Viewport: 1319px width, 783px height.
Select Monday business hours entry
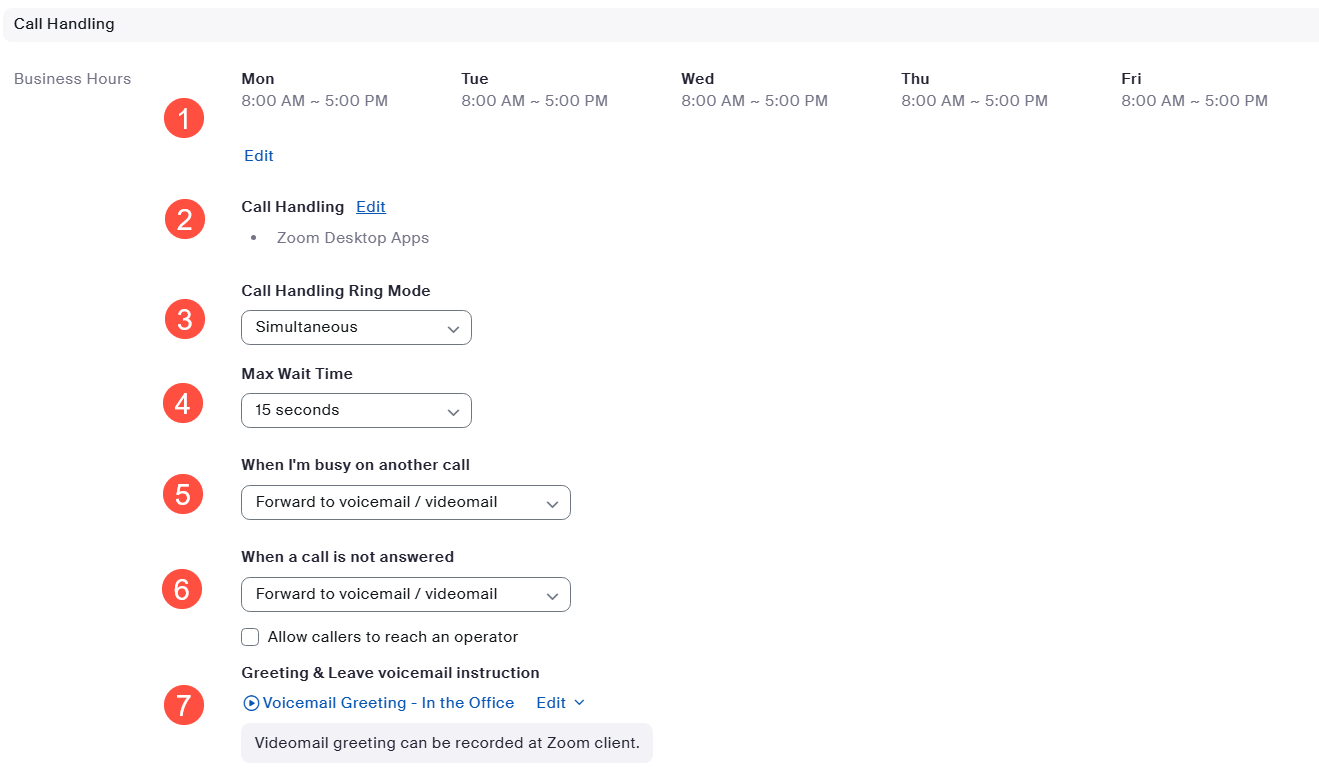(314, 90)
